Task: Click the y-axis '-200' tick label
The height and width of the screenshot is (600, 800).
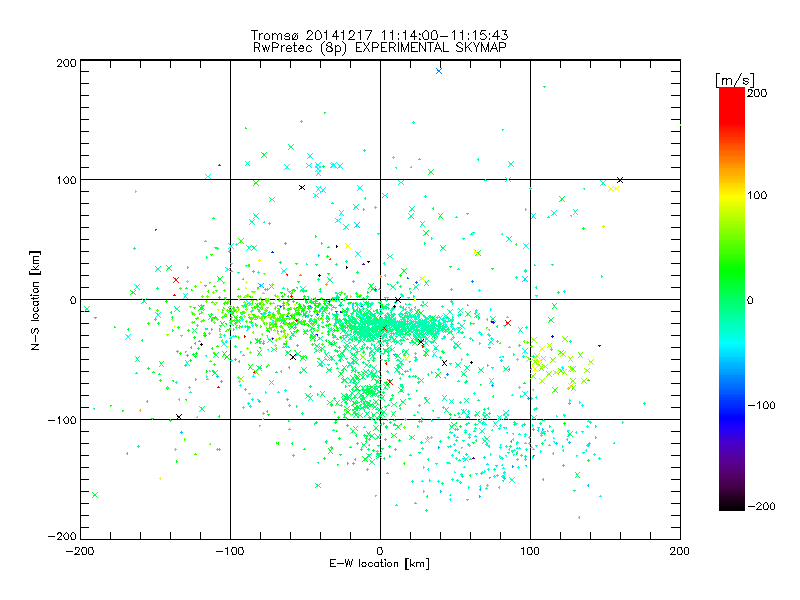Action: point(63,536)
